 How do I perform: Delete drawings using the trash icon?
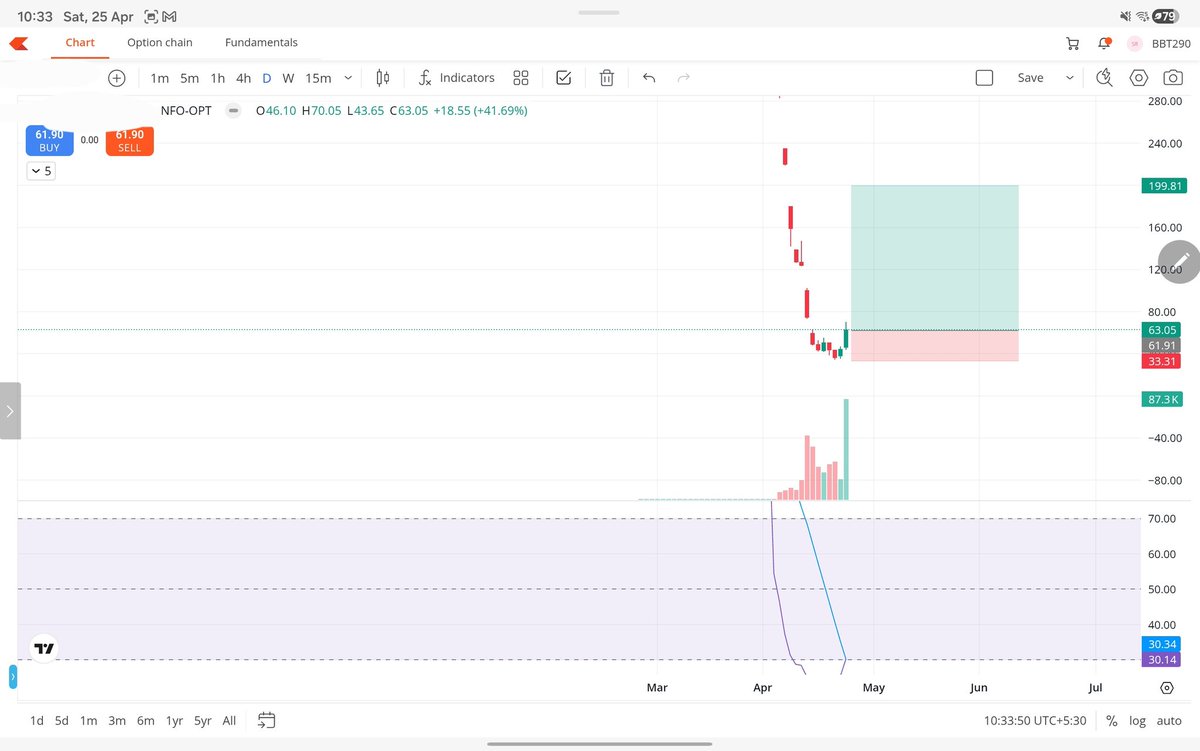tap(607, 77)
